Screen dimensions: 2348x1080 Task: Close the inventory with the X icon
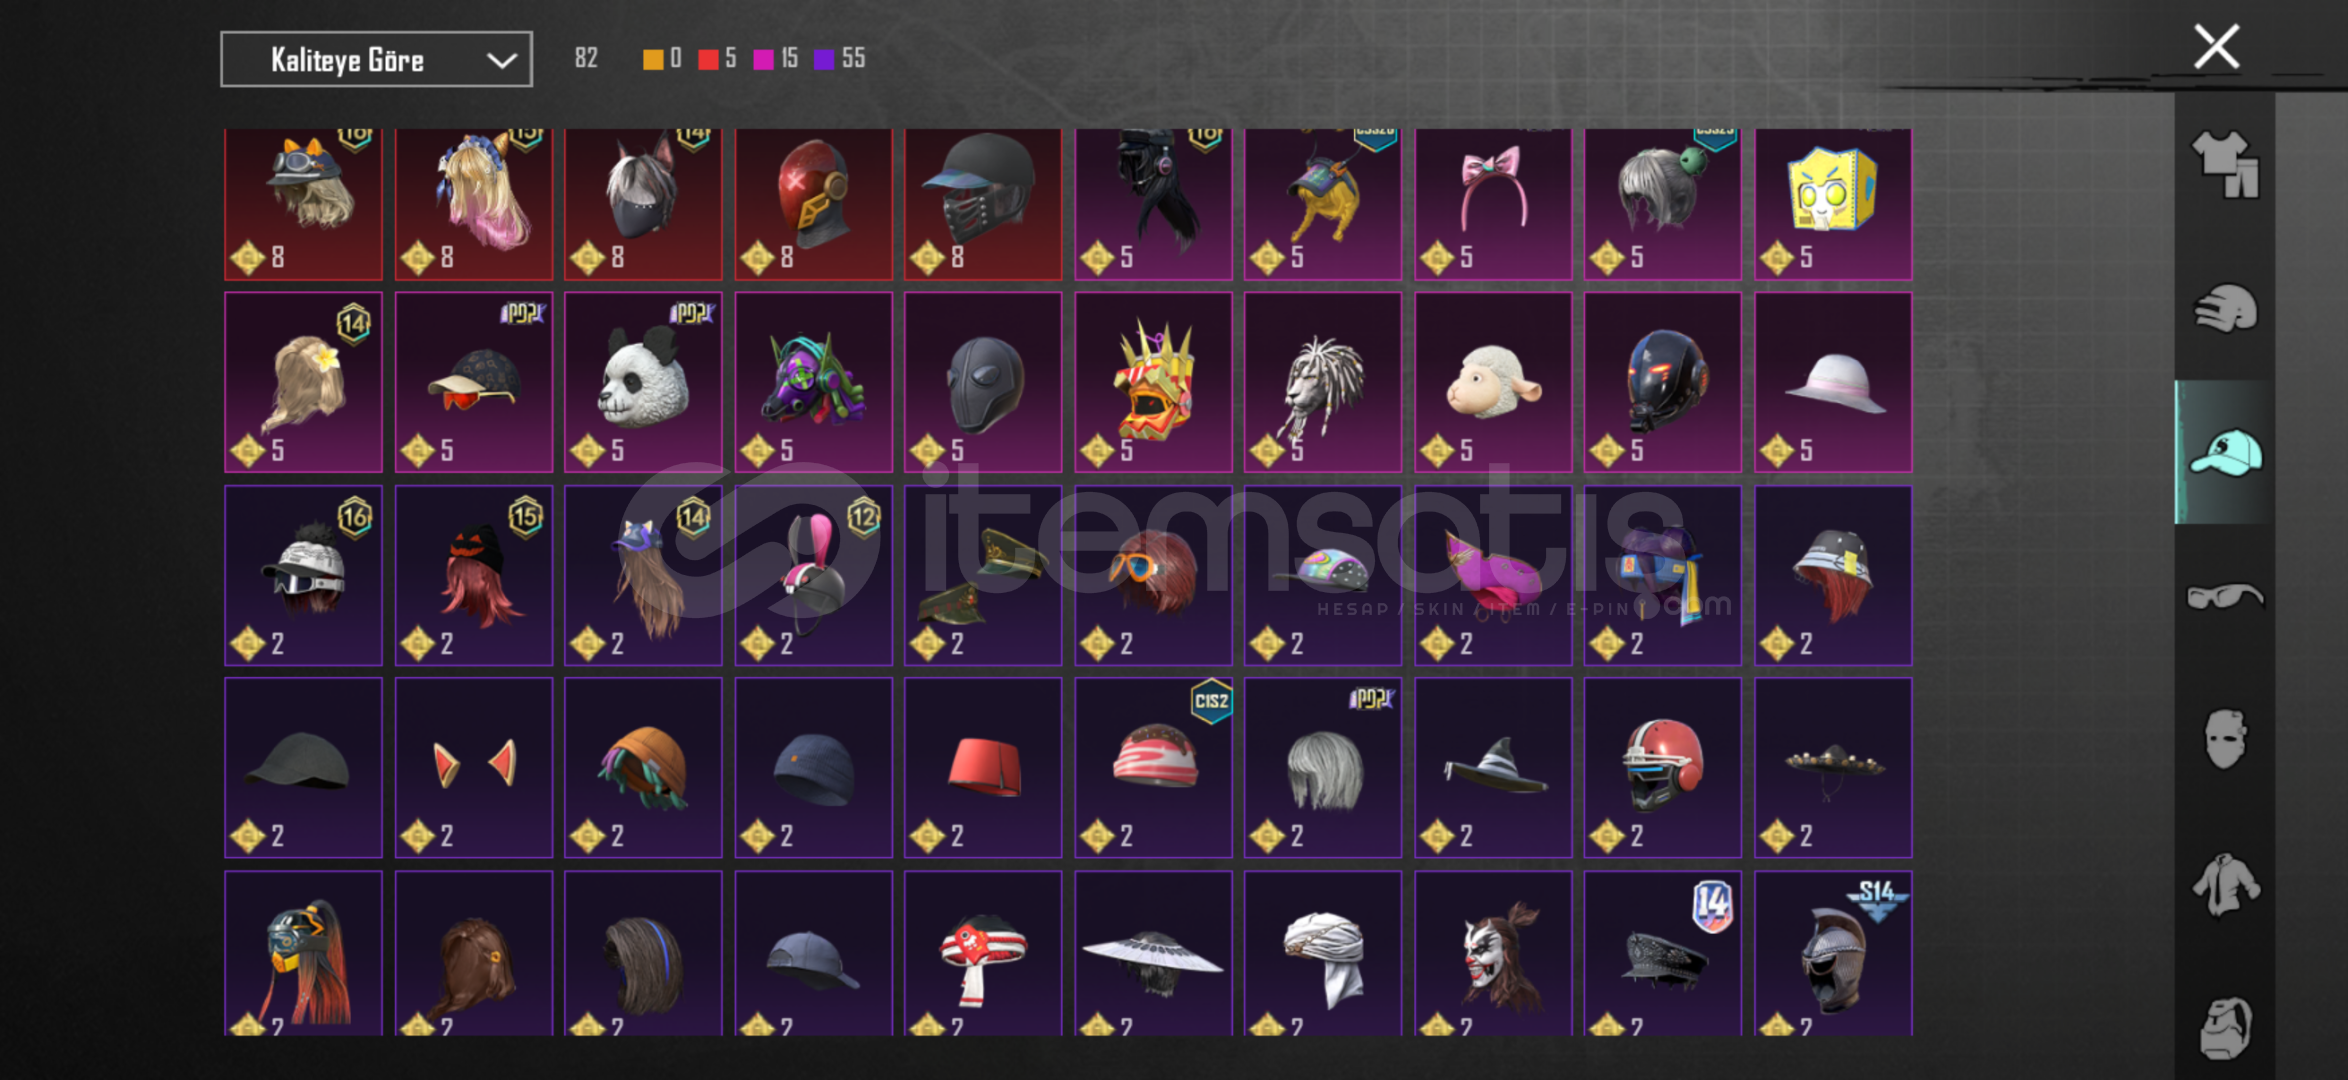(x=2216, y=47)
